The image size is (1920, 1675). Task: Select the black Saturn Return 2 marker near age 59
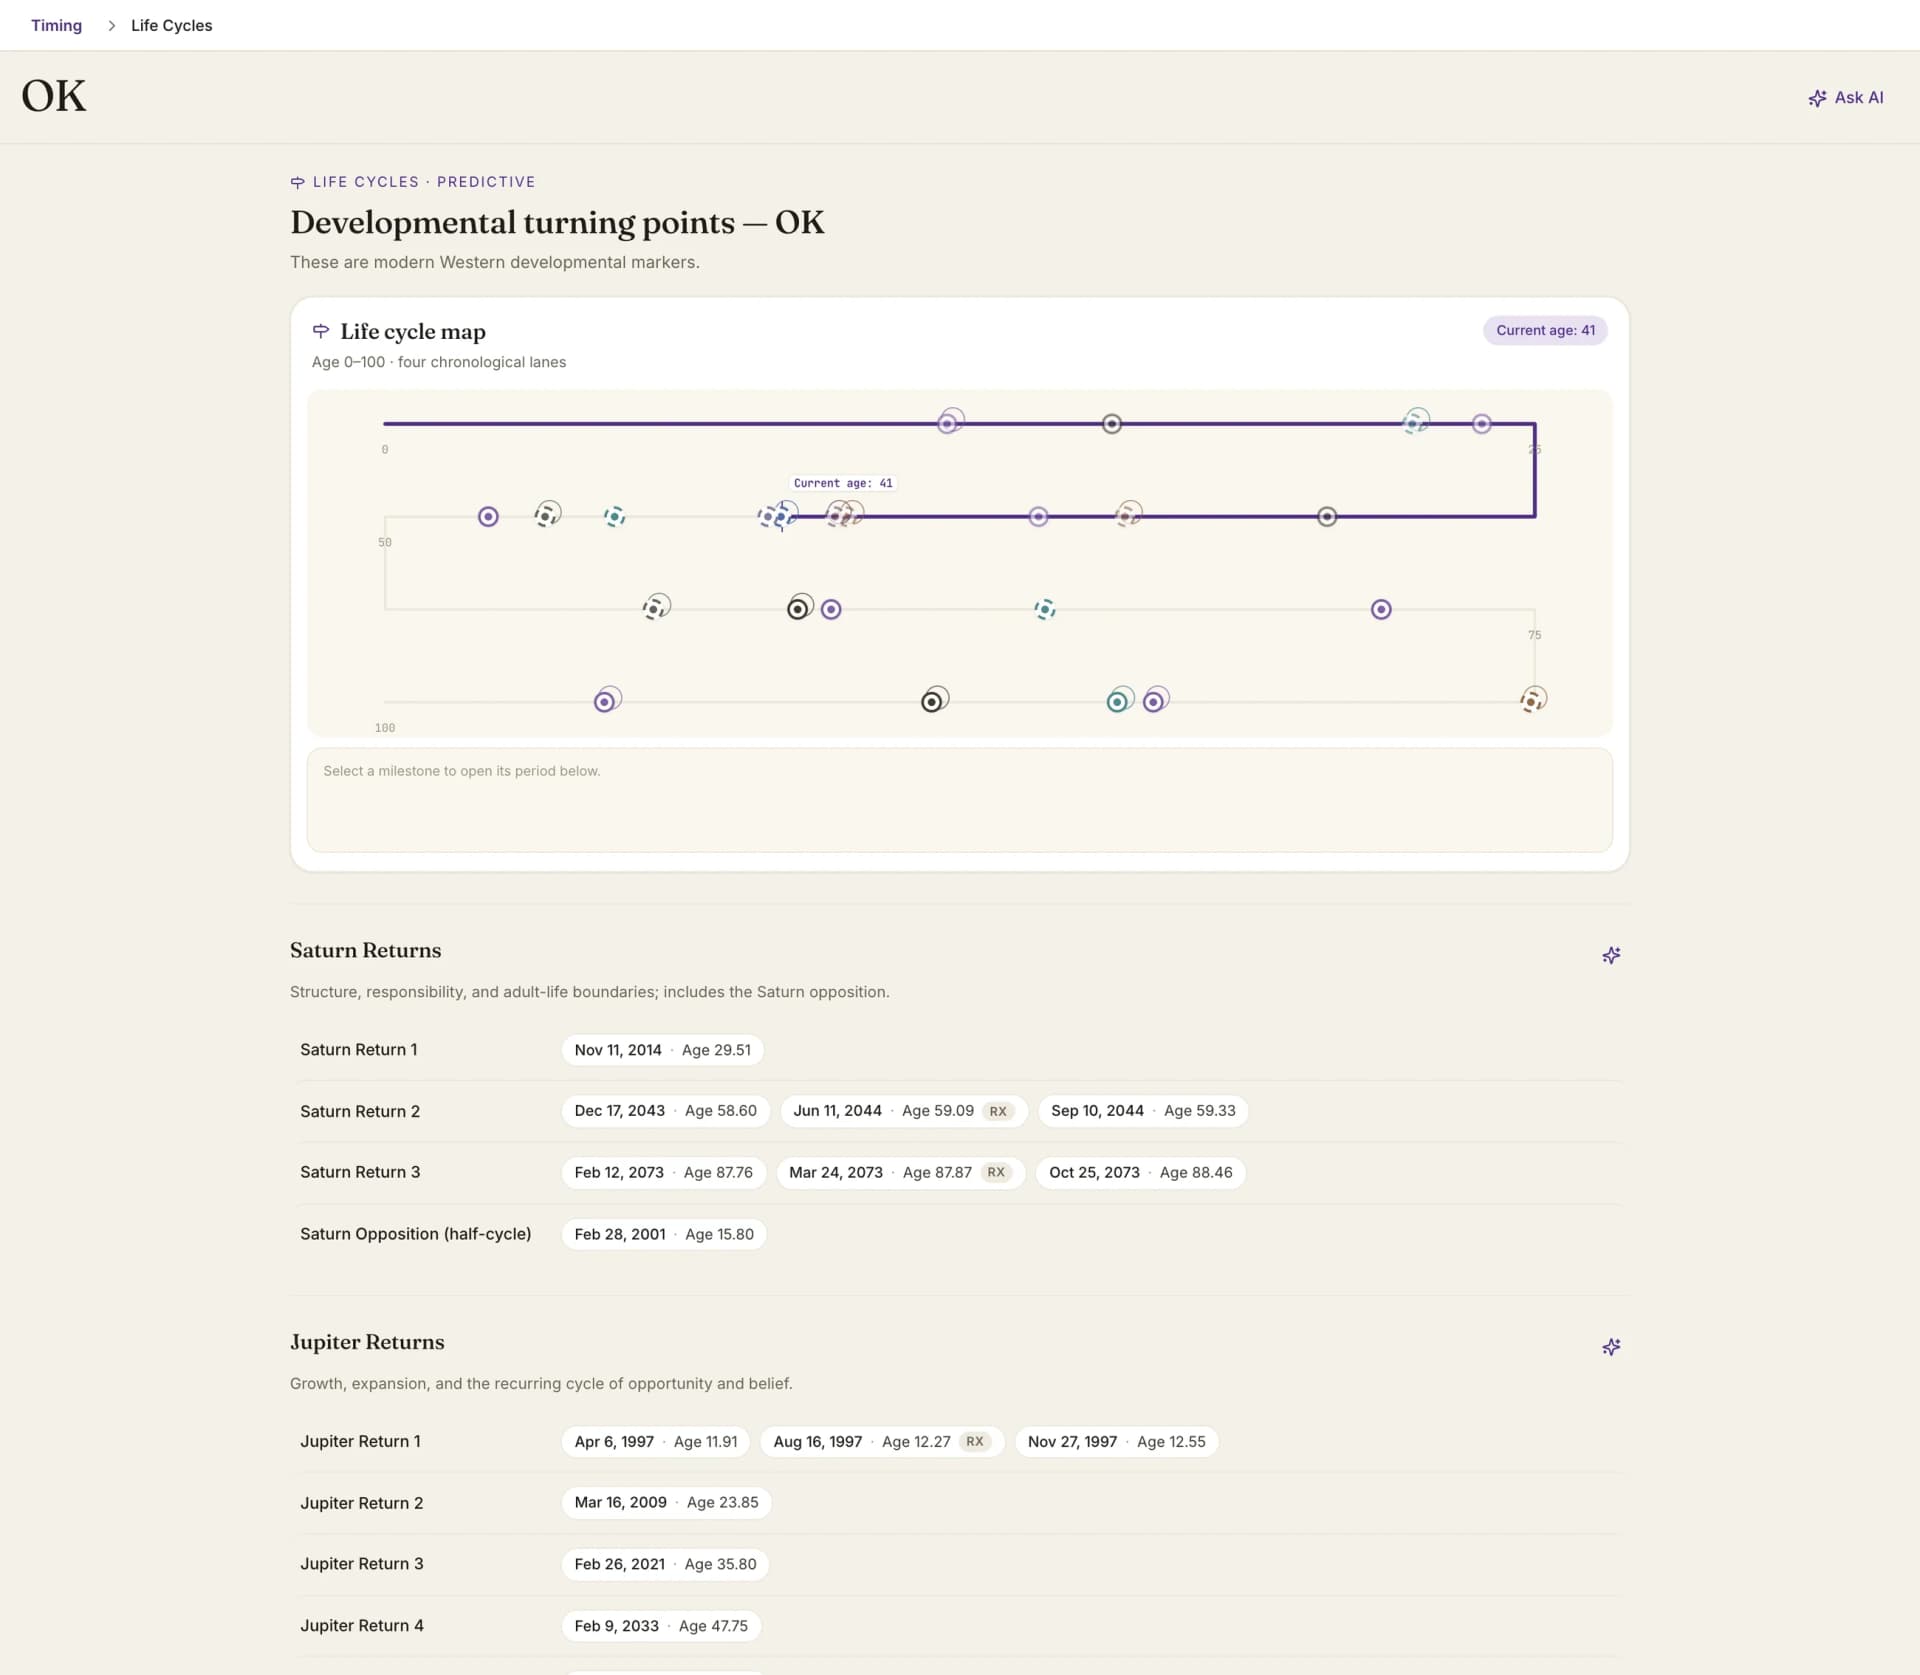pyautogui.click(x=798, y=609)
